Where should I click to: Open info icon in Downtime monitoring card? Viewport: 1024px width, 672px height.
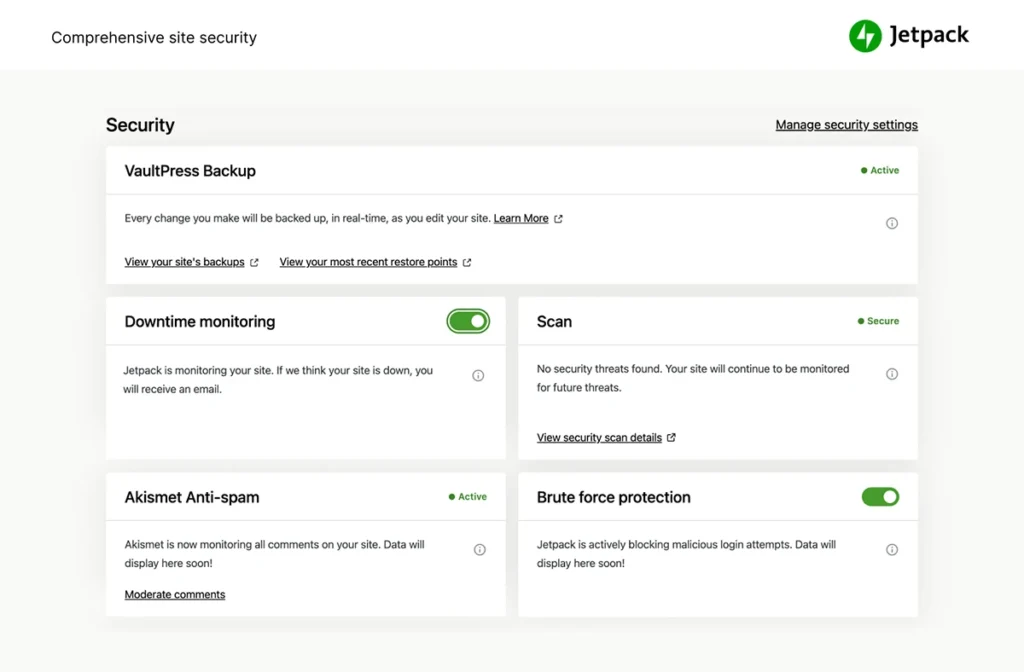click(478, 376)
